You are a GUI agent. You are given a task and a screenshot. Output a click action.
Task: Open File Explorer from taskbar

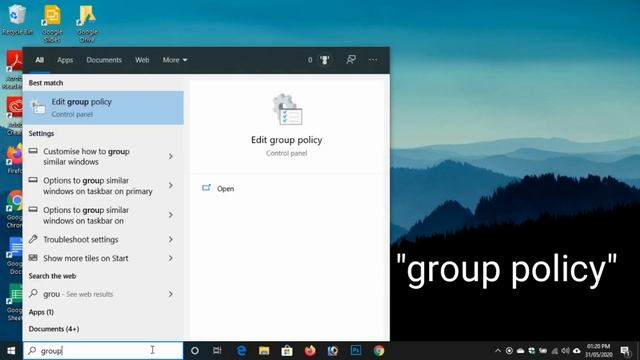(264, 351)
